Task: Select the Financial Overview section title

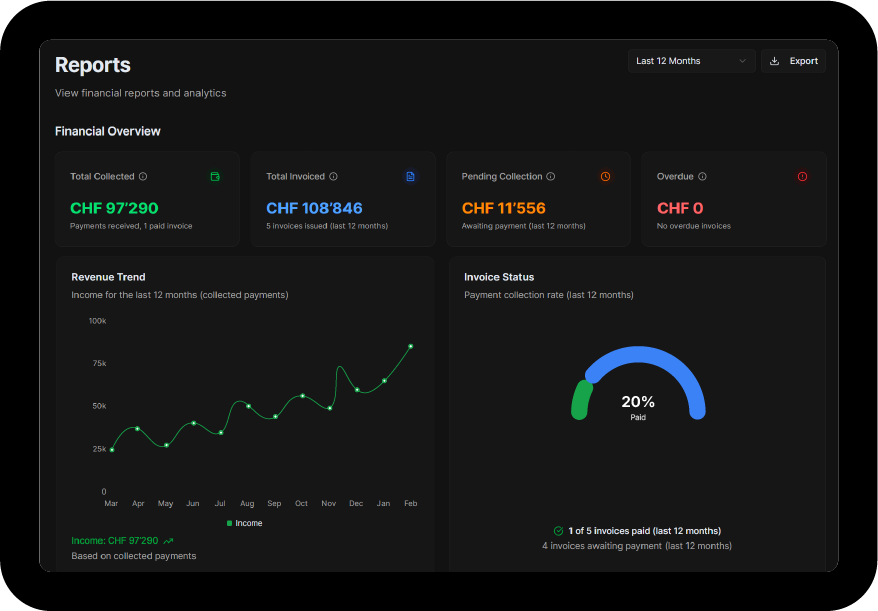Action: click(107, 131)
